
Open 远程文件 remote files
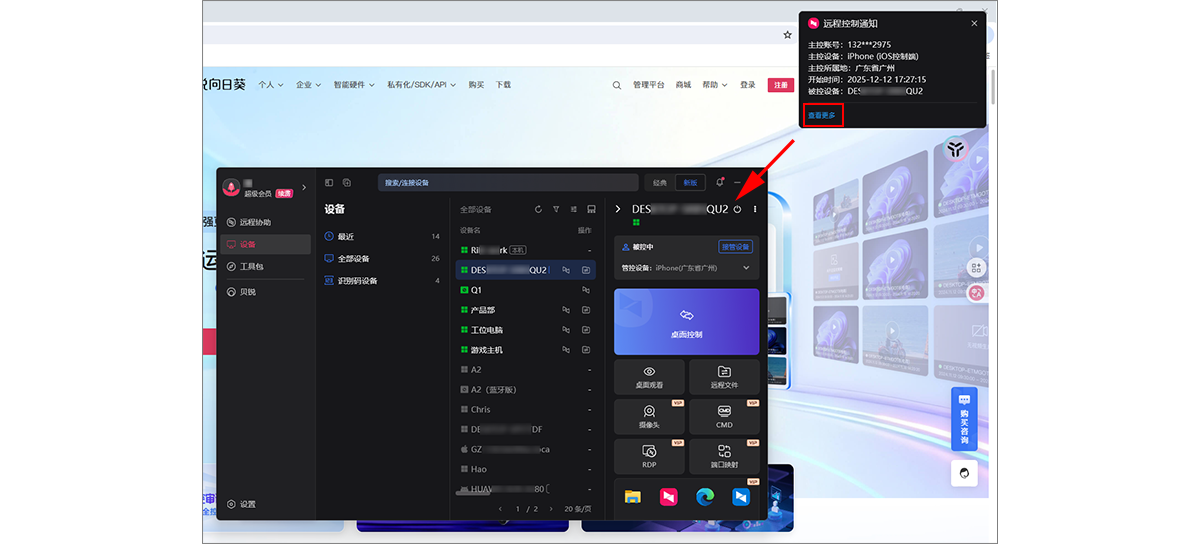(x=724, y=377)
